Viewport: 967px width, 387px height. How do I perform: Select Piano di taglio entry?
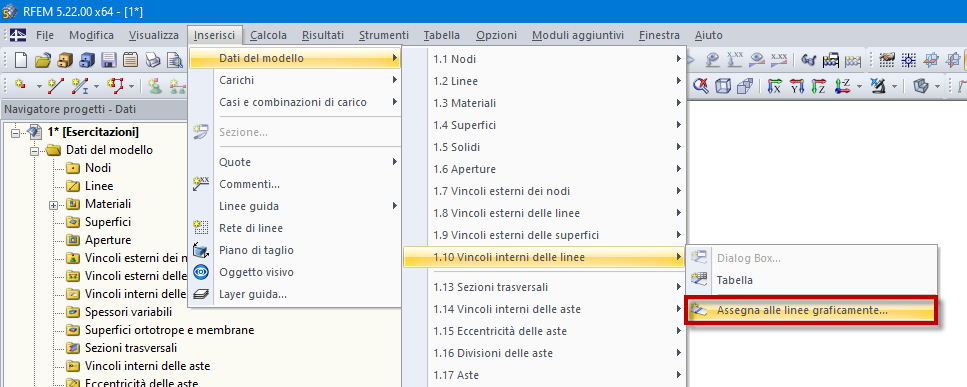(295, 250)
